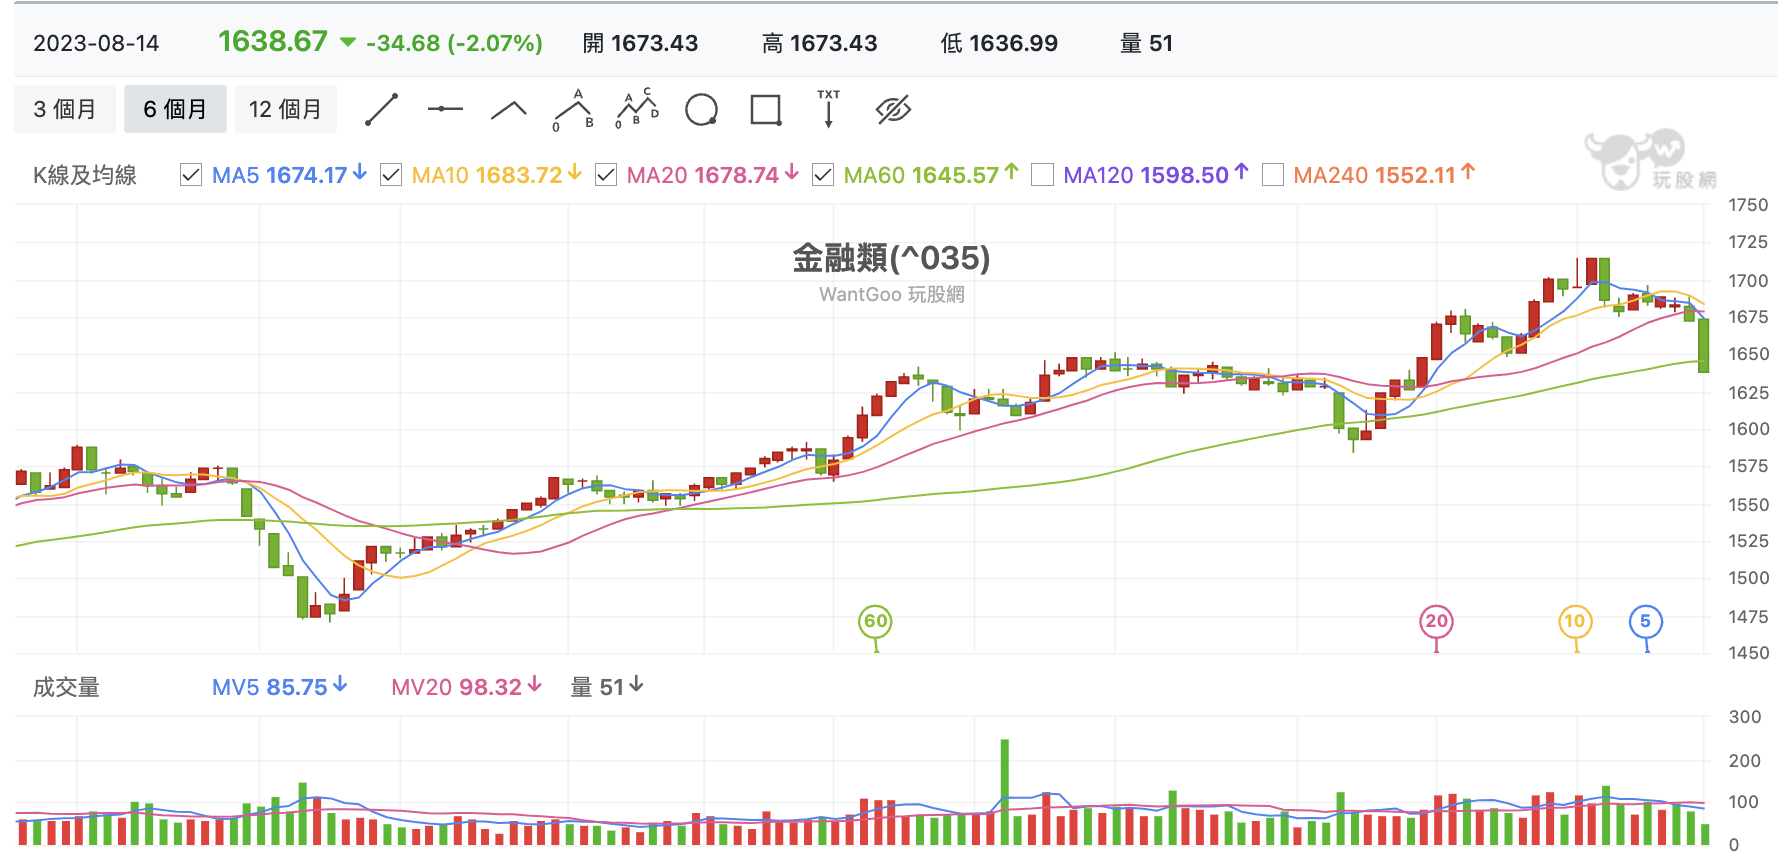Click the MV5 85.75 volume label
Screen dimensions: 1778x860
coord(279,687)
